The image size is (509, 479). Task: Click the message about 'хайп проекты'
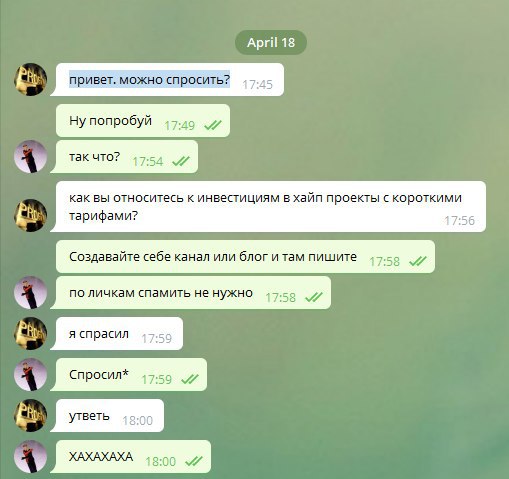click(x=271, y=206)
